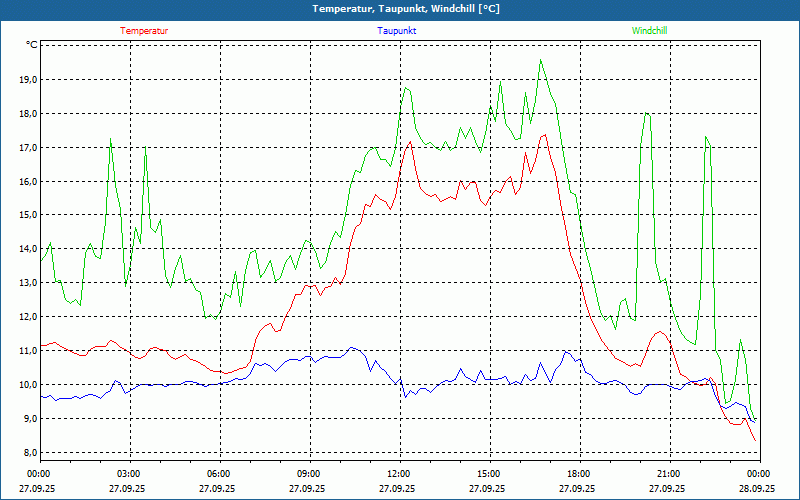Click the 8,0 y-axis tick label
Image resolution: width=800 pixels, height=500 pixels.
29,453
